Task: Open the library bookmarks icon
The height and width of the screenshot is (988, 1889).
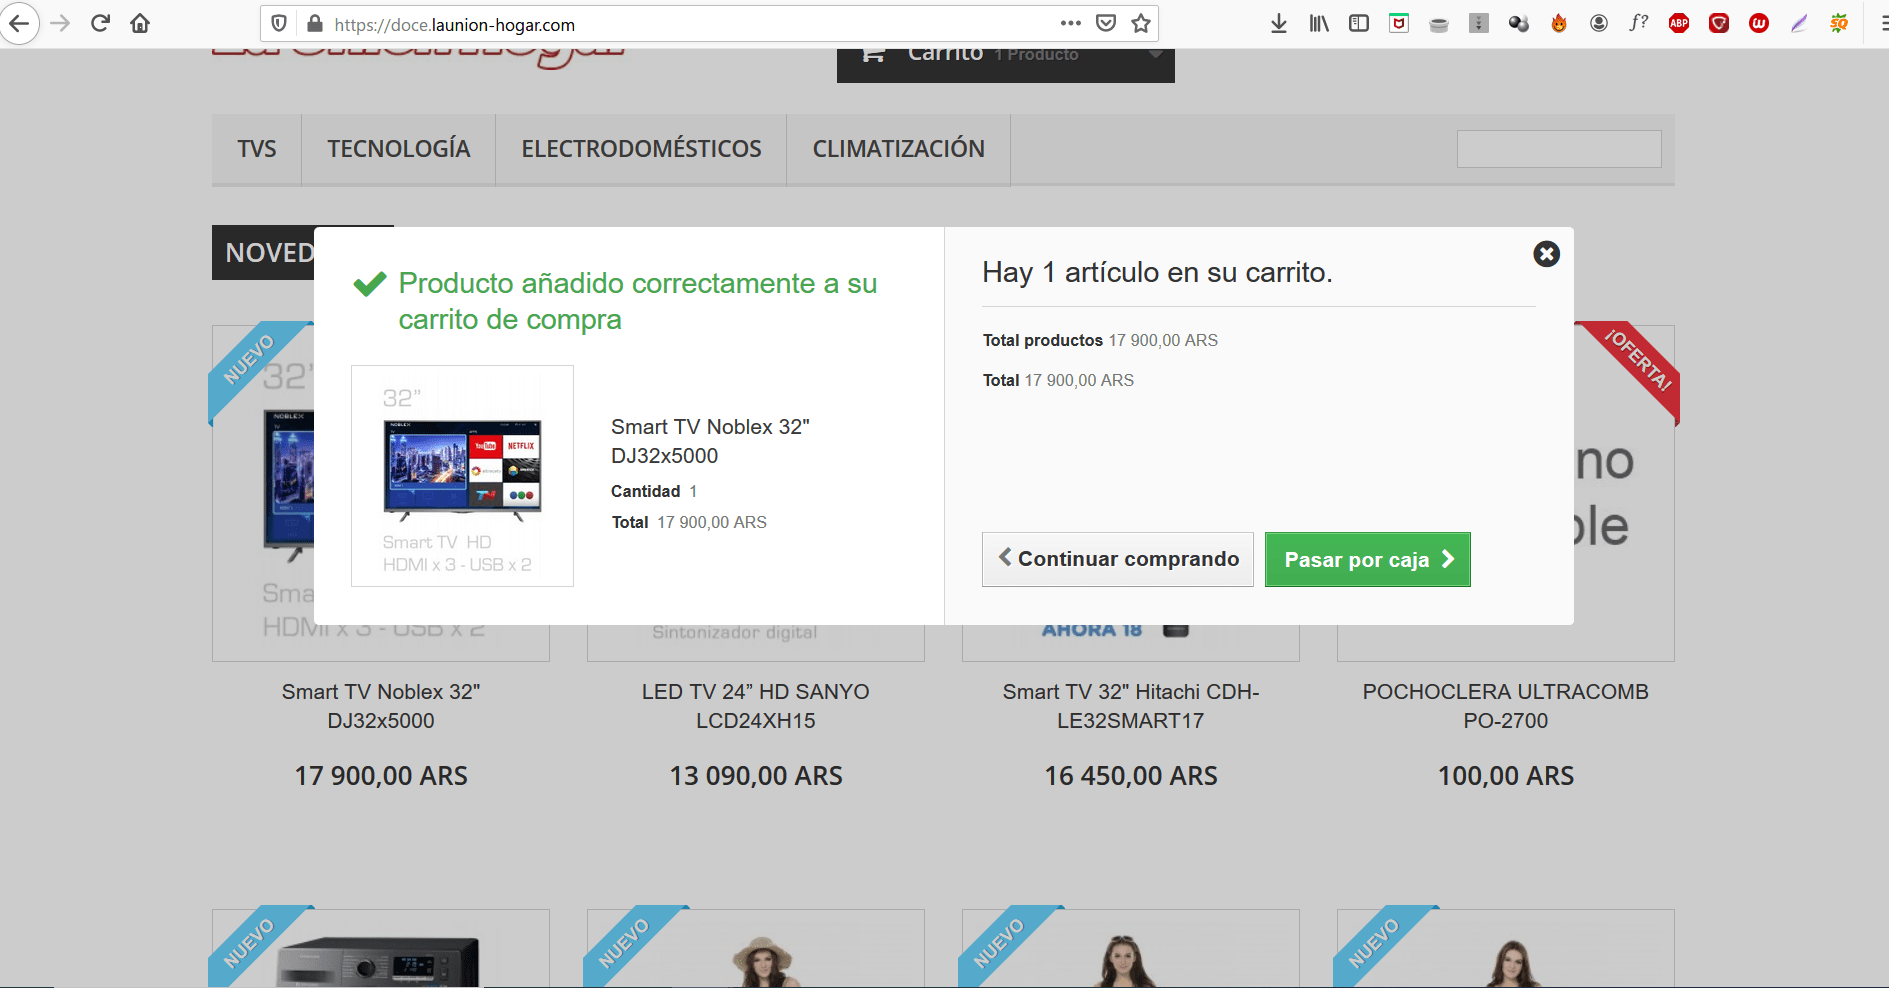Action: pos(1319,24)
